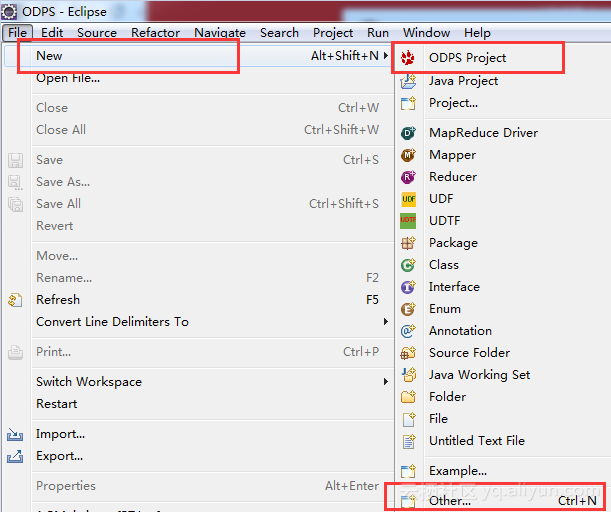
Task: Click the Reducer icon
Action: pos(408,177)
